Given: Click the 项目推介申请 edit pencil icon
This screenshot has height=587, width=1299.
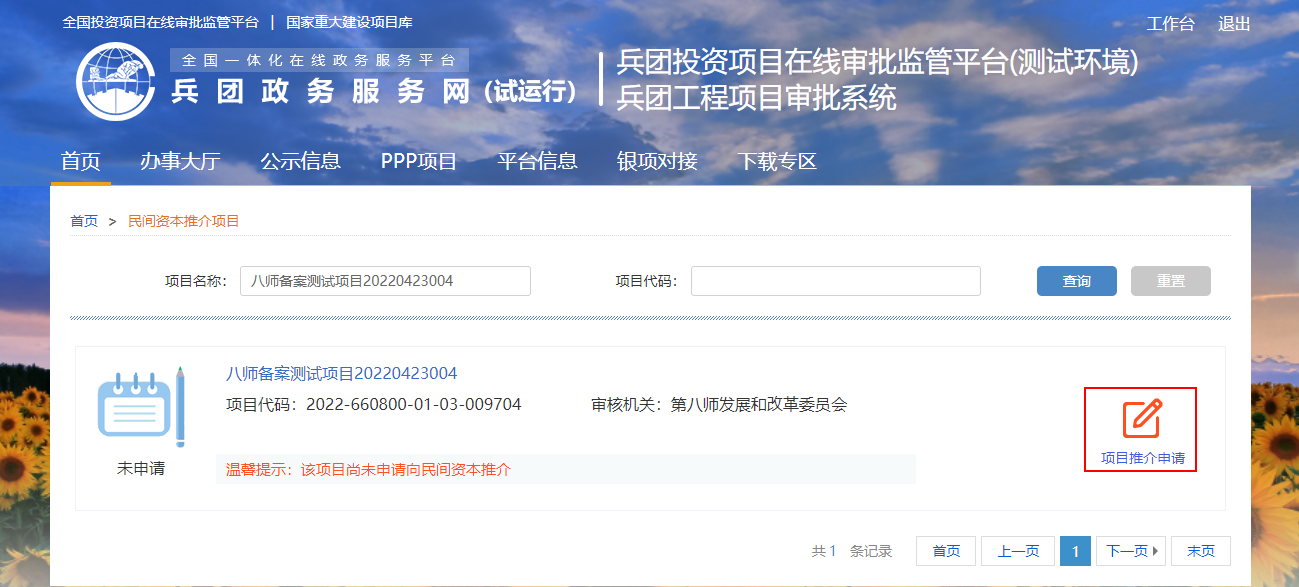Looking at the screenshot, I should [x=1141, y=419].
